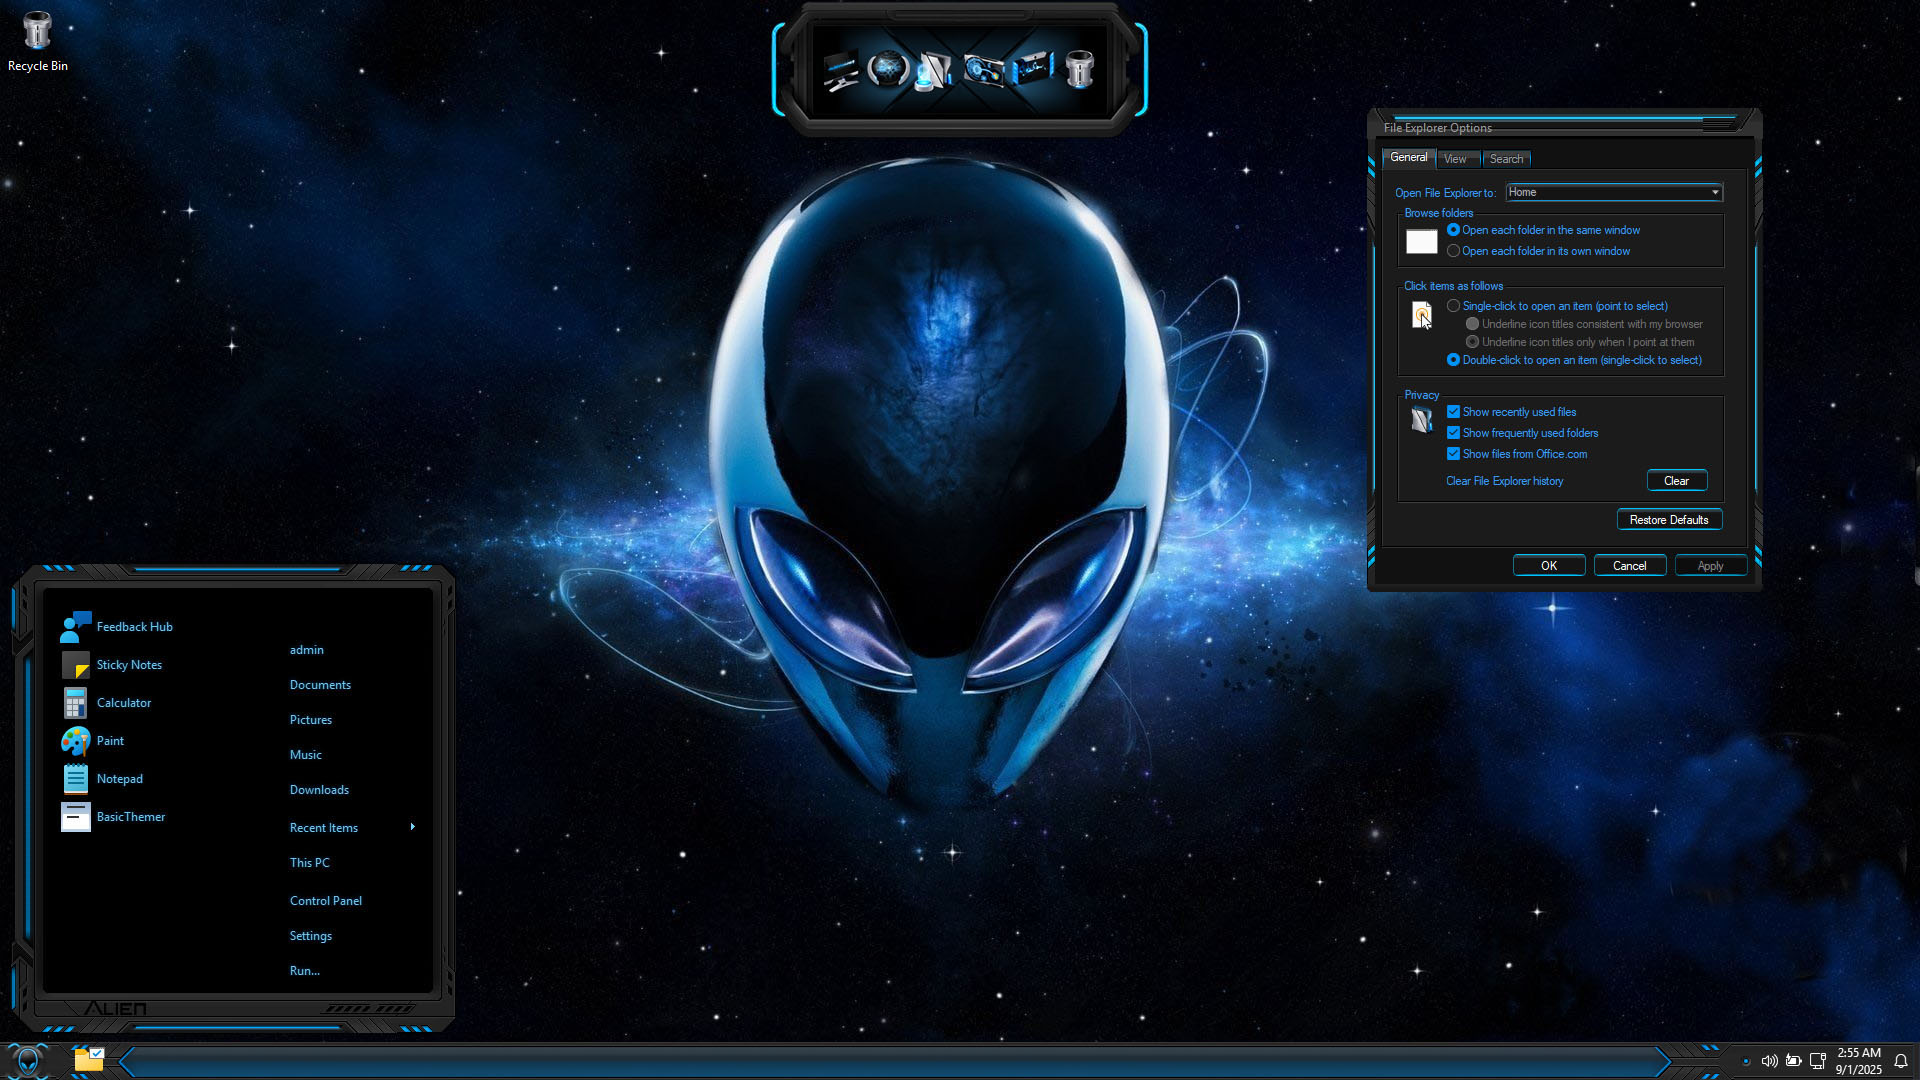This screenshot has height=1080, width=1920.
Task: Select Single-click to open an item
Action: click(x=1453, y=306)
